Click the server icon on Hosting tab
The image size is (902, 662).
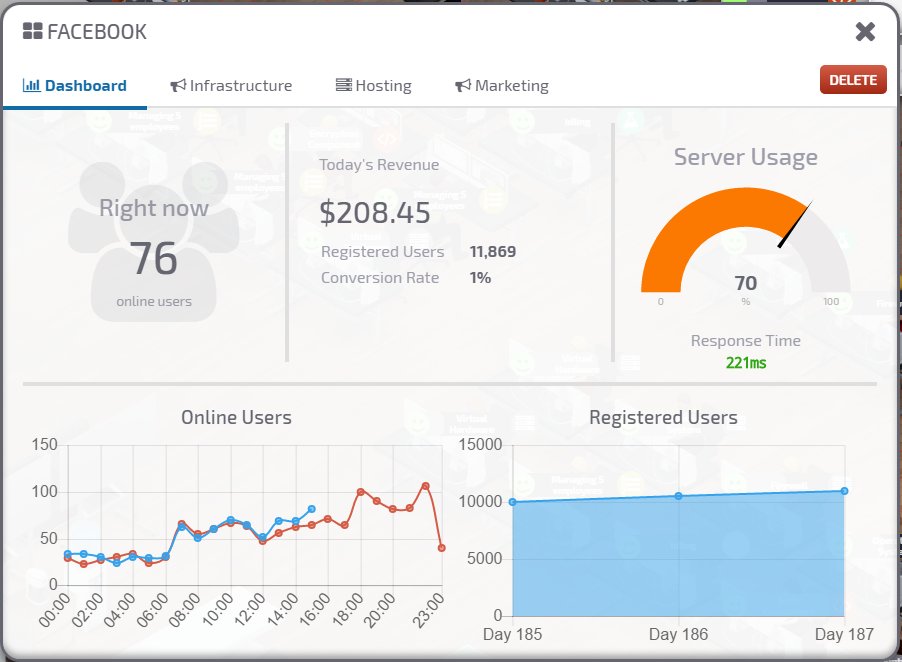pos(343,85)
